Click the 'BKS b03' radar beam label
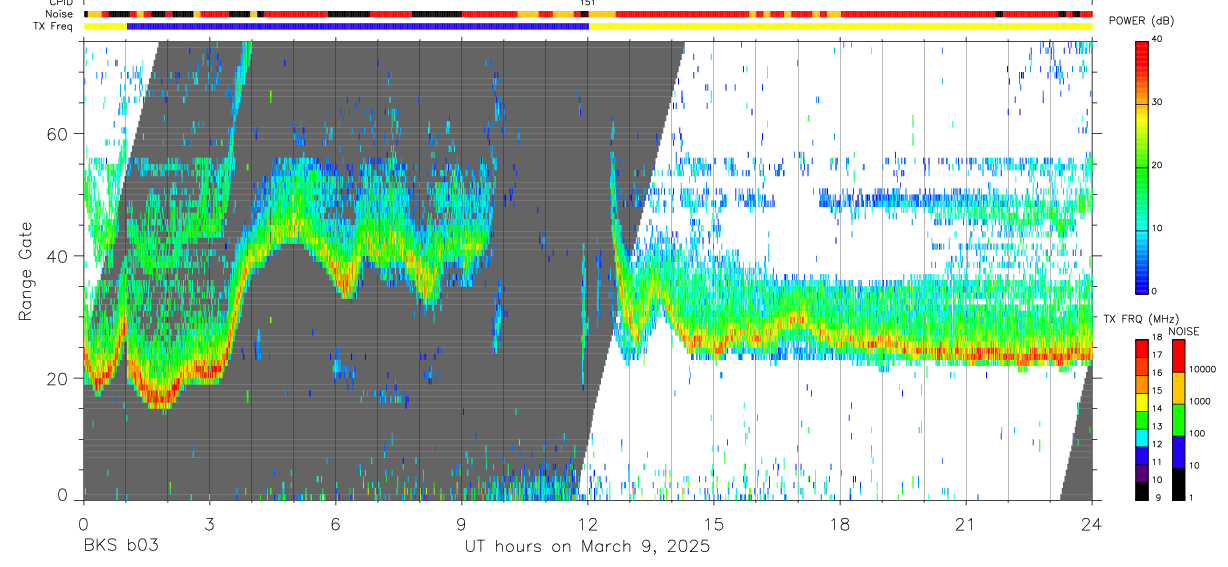Screen dimensions: 1228x567 pyautogui.click(x=120, y=547)
